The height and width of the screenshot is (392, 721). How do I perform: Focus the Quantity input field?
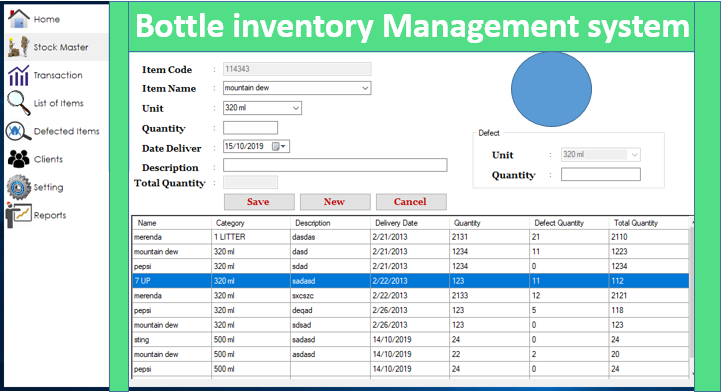[250, 128]
